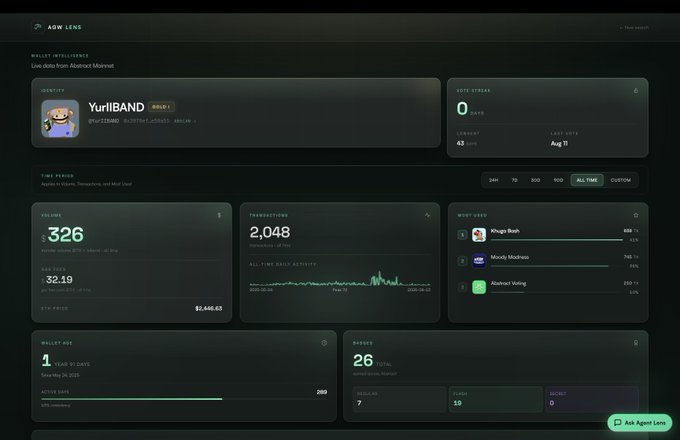Click the GOLD I tier badge
Viewport: 680px width, 440px height.
pos(161,107)
